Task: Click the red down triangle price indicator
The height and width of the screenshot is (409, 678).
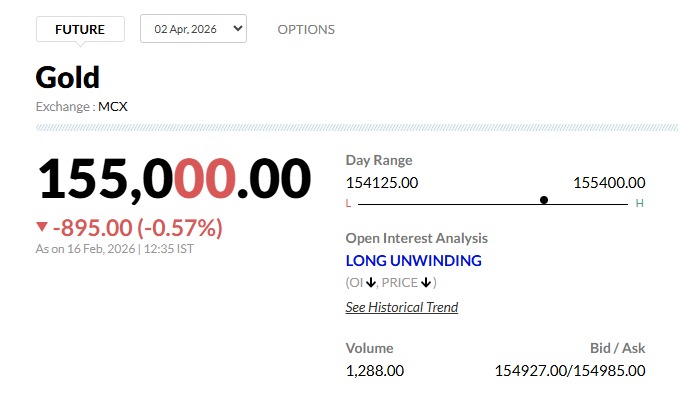Action: tap(41, 227)
